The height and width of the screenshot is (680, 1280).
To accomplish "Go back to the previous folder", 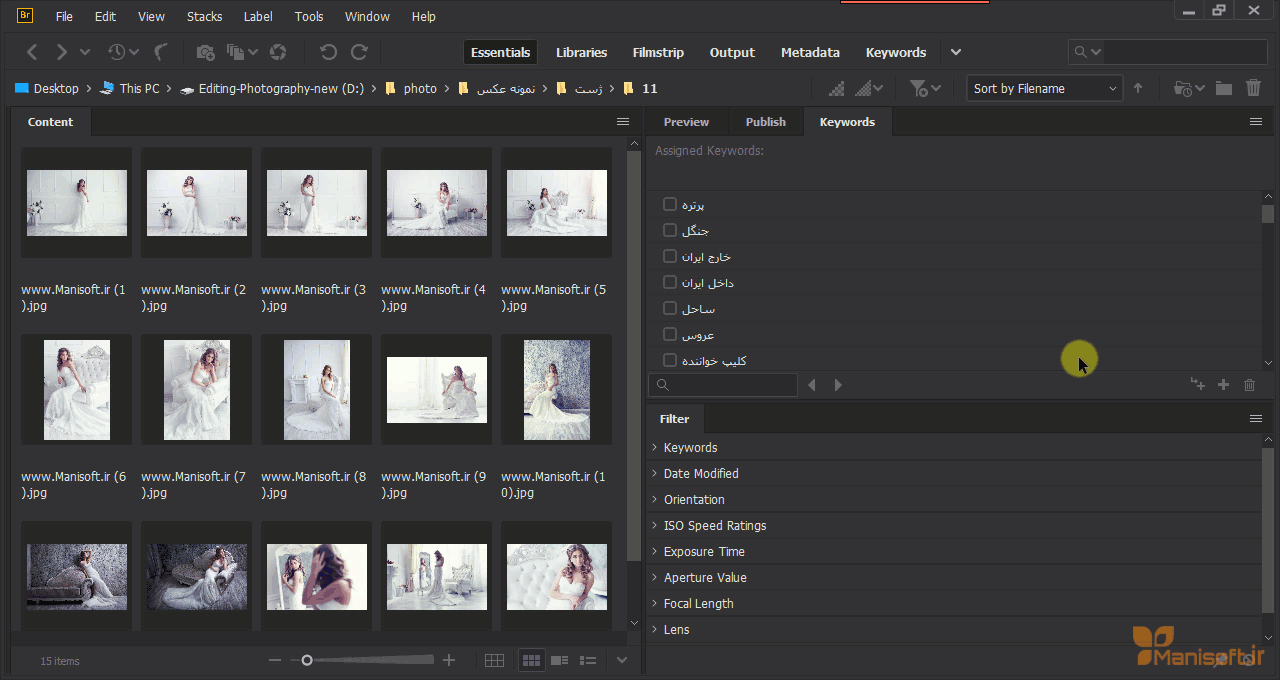I will [x=32, y=52].
